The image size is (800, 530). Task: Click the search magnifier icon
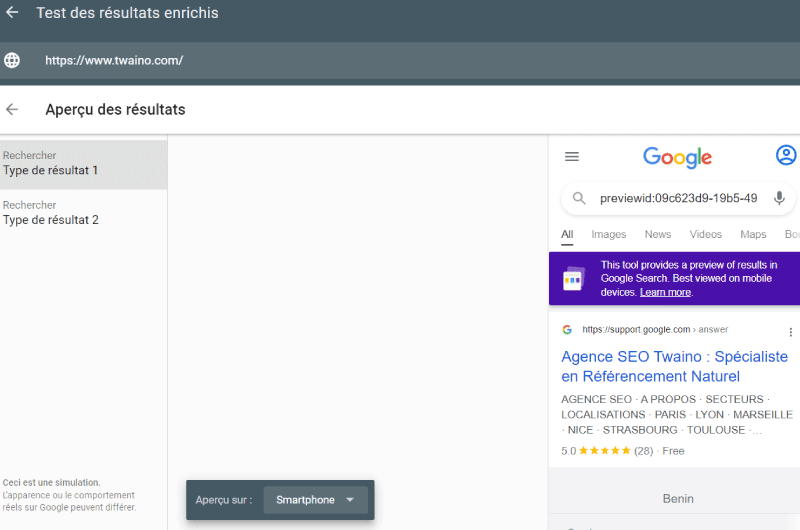coord(579,198)
